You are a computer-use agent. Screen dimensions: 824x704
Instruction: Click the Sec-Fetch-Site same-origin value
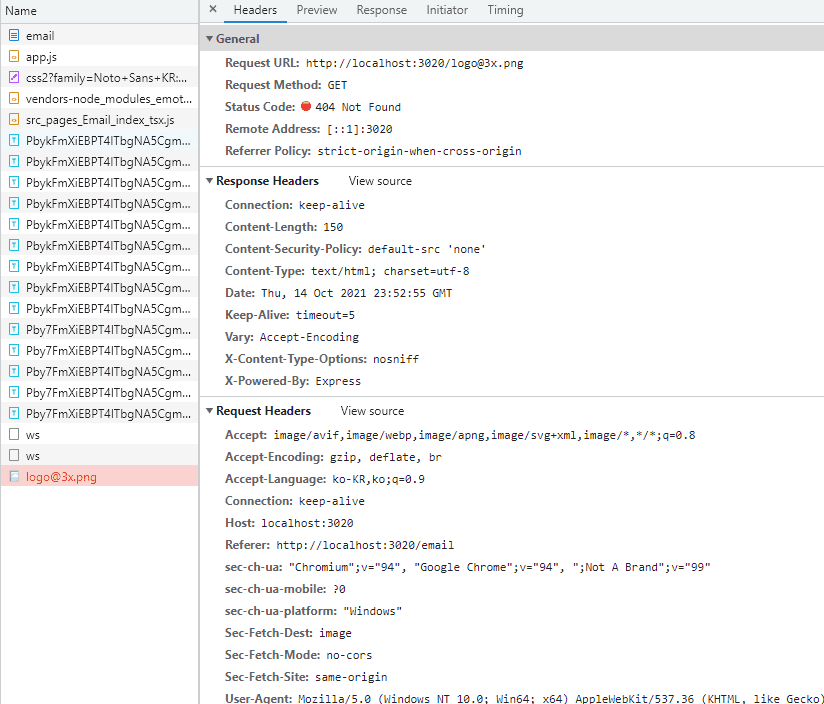click(351, 678)
